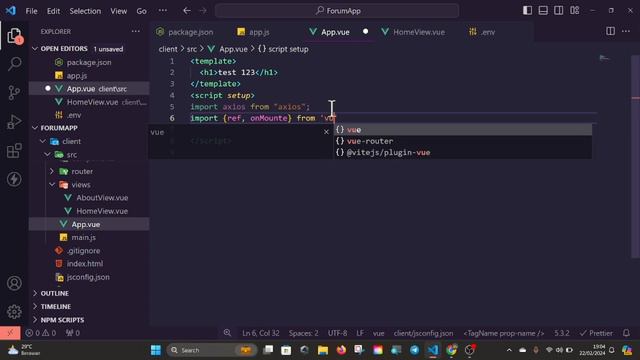The width and height of the screenshot is (640, 360).
Task: Open the View menu
Action: [118, 11]
